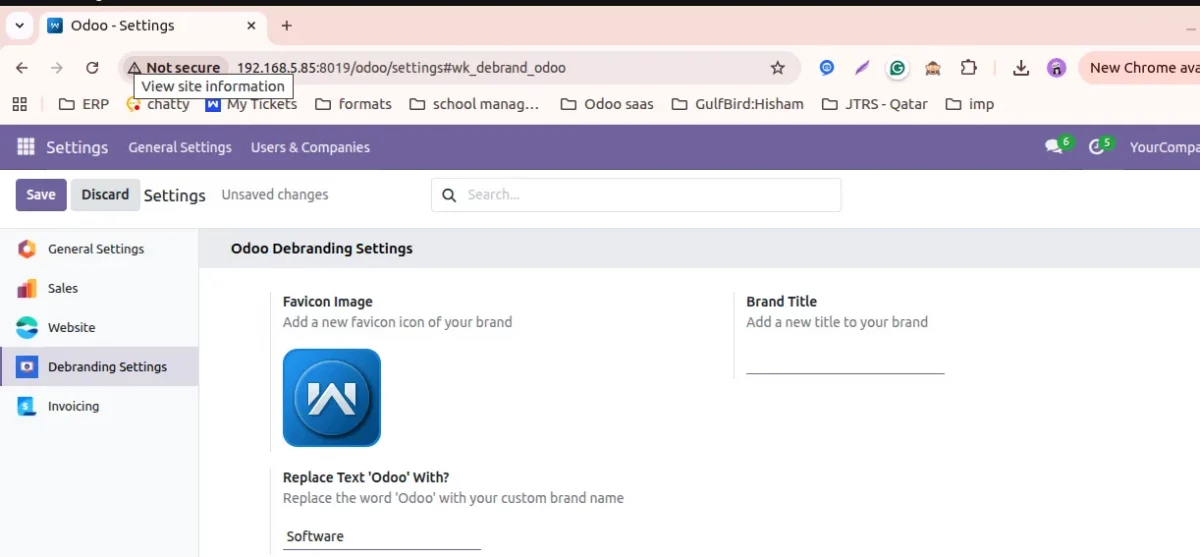This screenshot has height=557, width=1200.
Task: Select Invoicing in the settings sidebar
Action: pyautogui.click(x=99, y=406)
